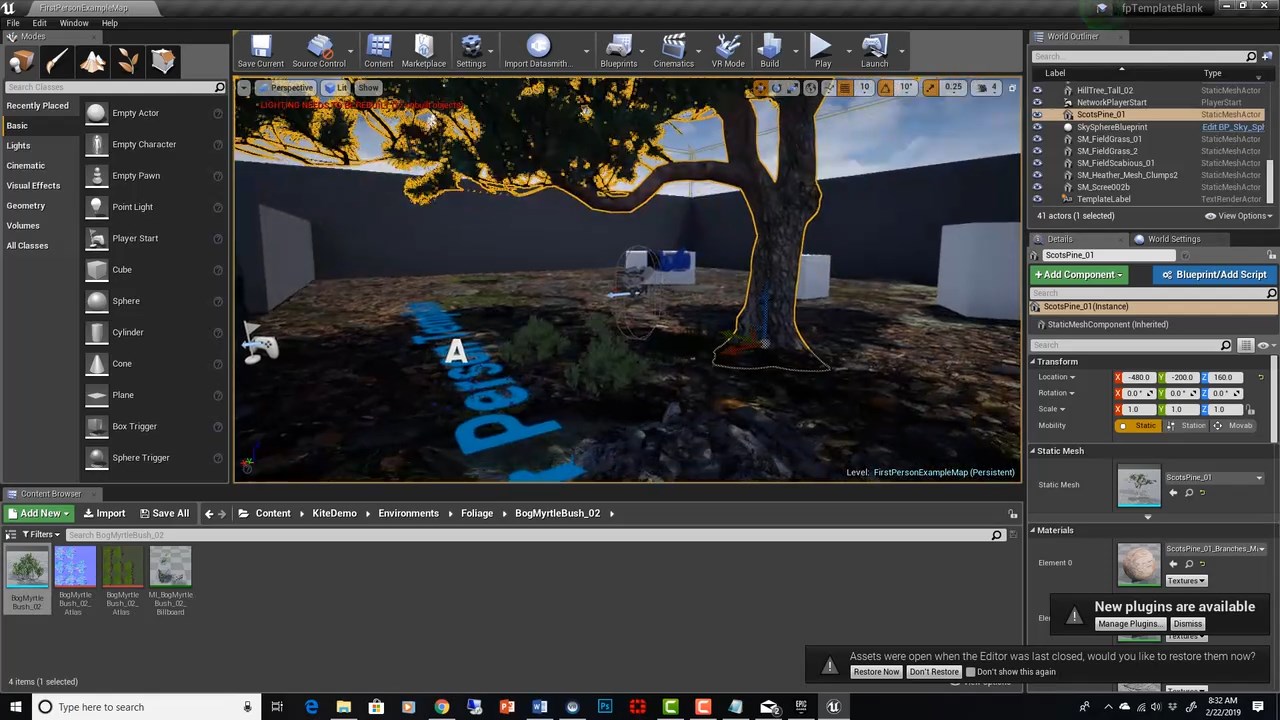Switch to the World Settings tab
1280x720 pixels.
point(1173,239)
